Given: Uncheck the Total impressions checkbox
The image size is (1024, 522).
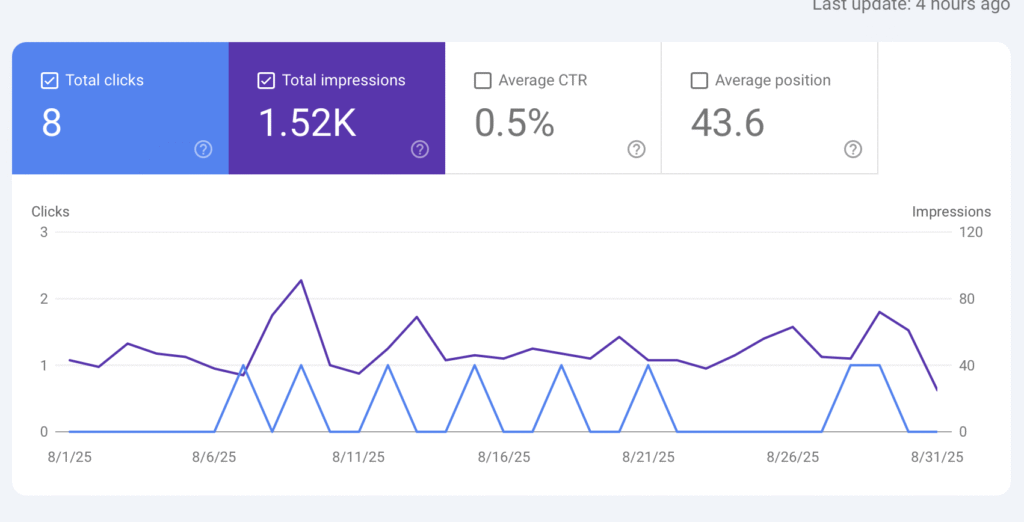Looking at the screenshot, I should [x=266, y=81].
